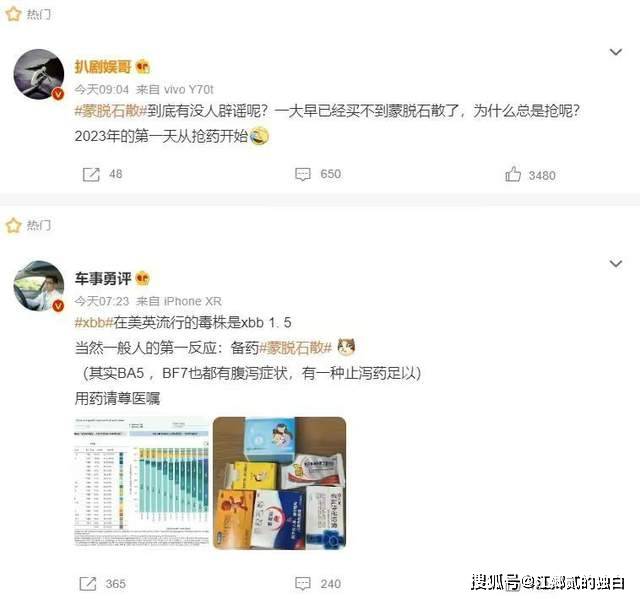Click the top 热门 star icon
Image resolution: width=640 pixels, height=599 pixels.
point(13,14)
